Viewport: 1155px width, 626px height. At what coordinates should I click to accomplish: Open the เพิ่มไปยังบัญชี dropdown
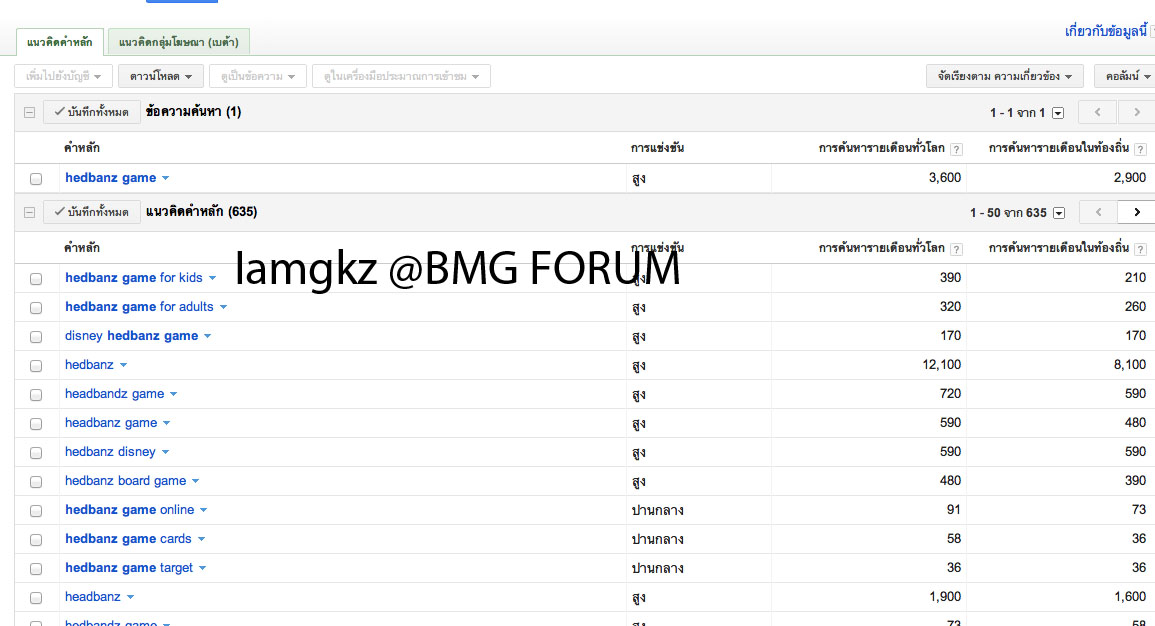[63, 76]
